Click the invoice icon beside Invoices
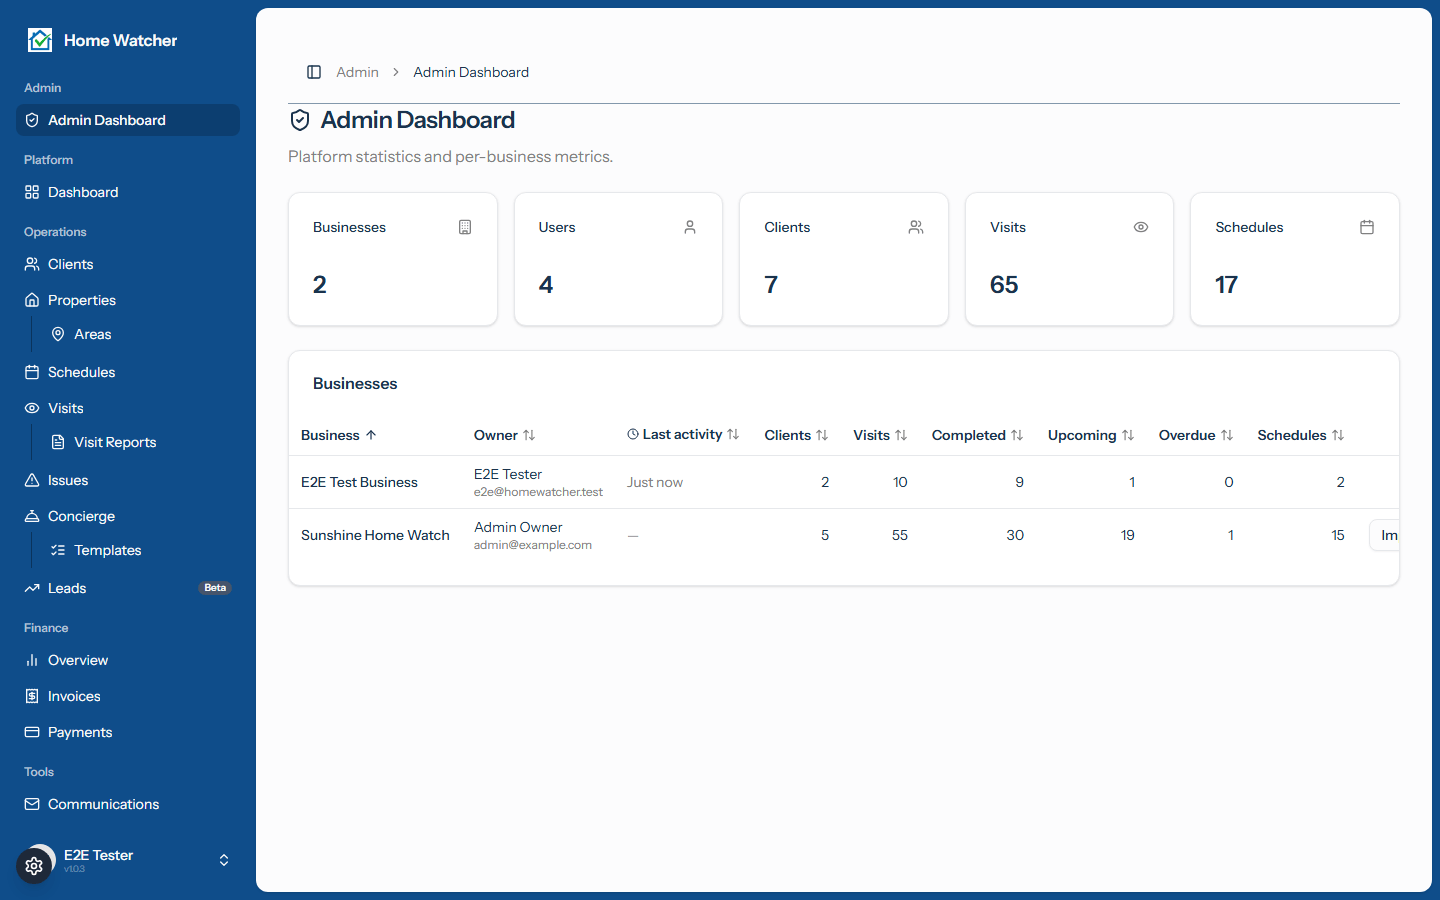 (32, 696)
